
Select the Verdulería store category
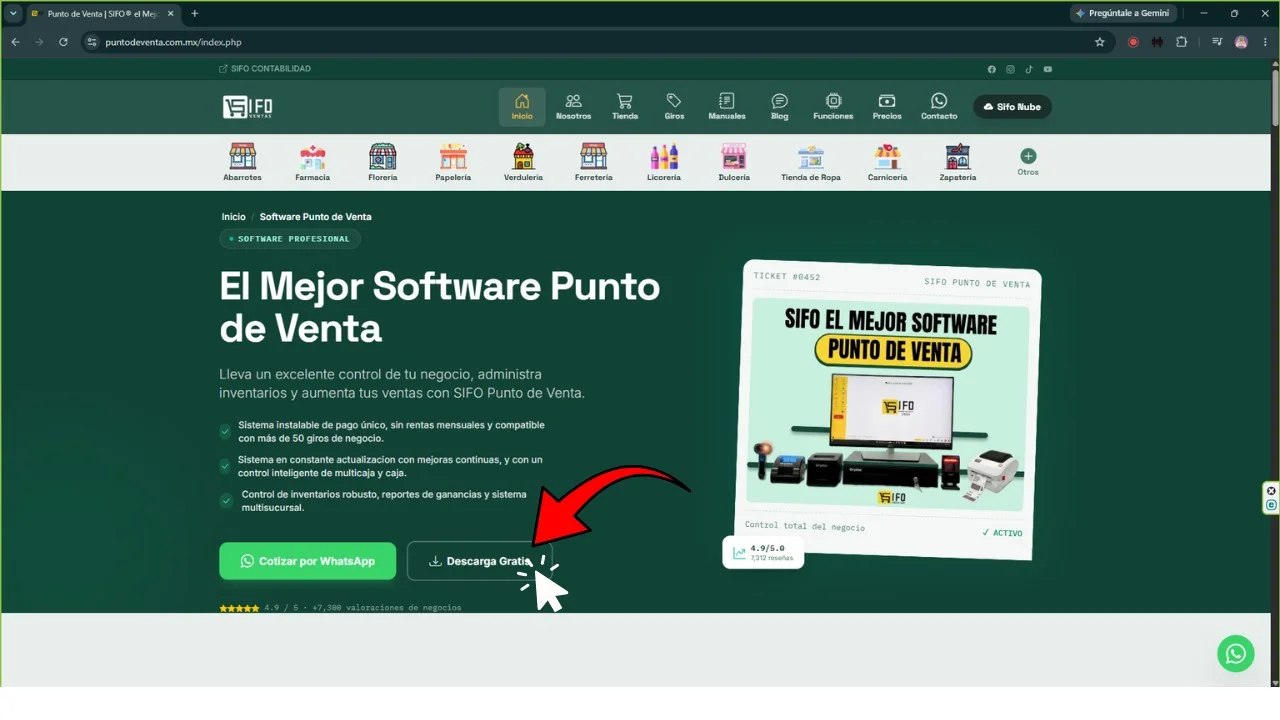point(523,162)
